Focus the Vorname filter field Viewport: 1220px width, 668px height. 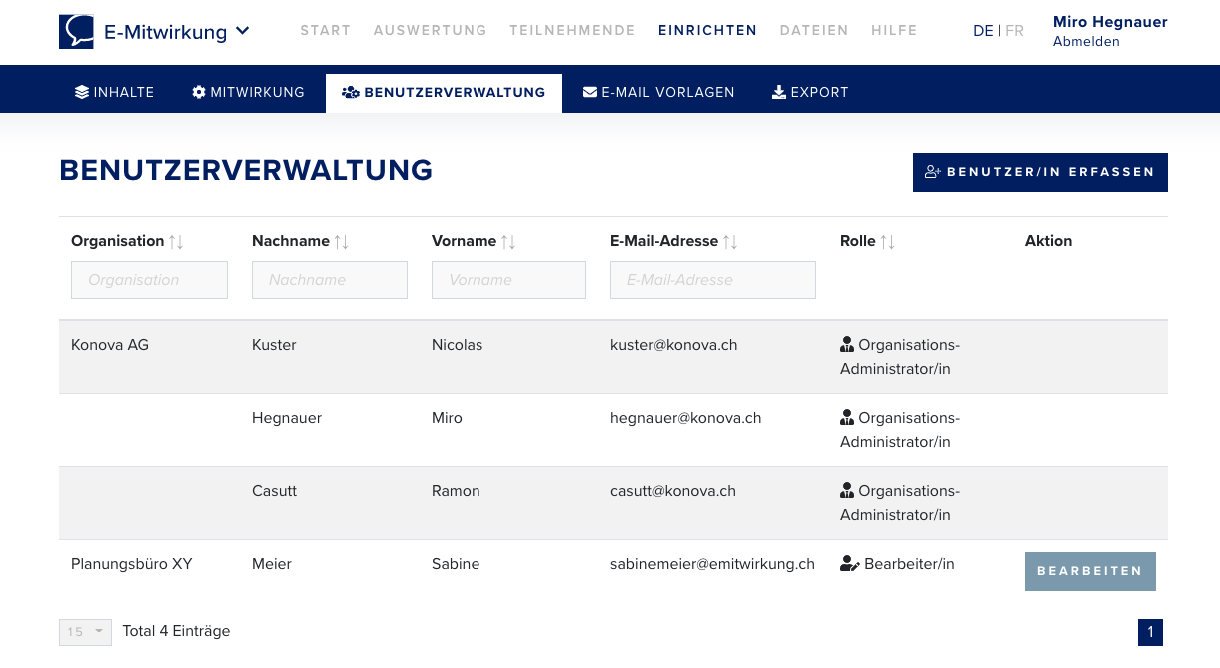pos(509,280)
